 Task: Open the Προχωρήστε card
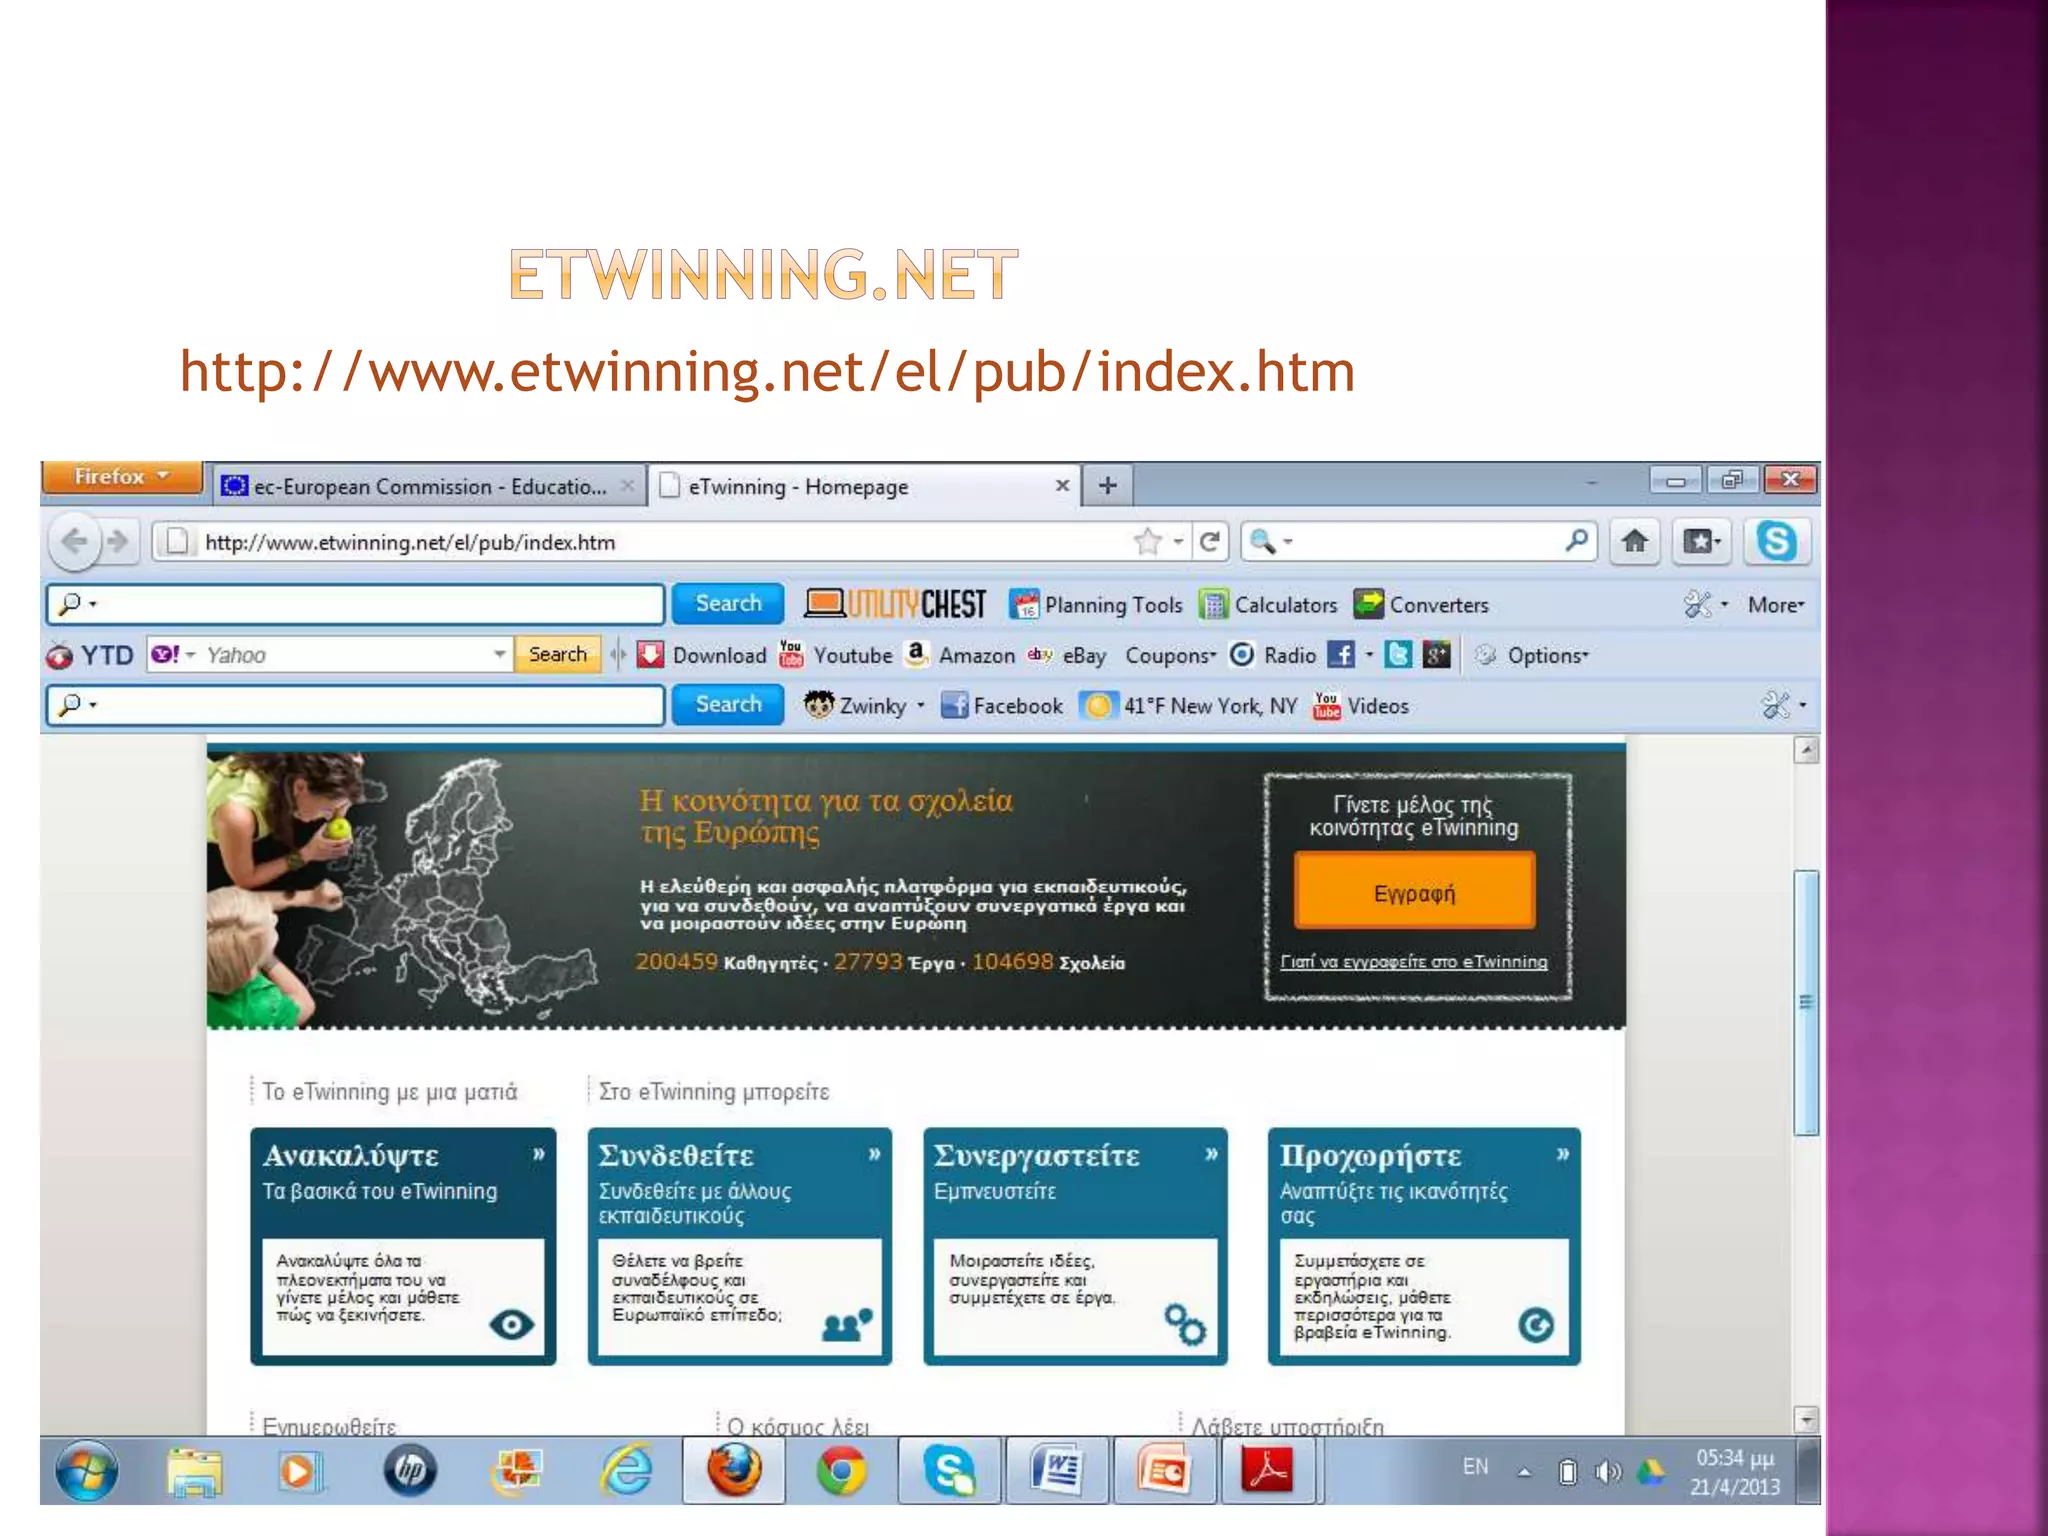coord(1424,1246)
